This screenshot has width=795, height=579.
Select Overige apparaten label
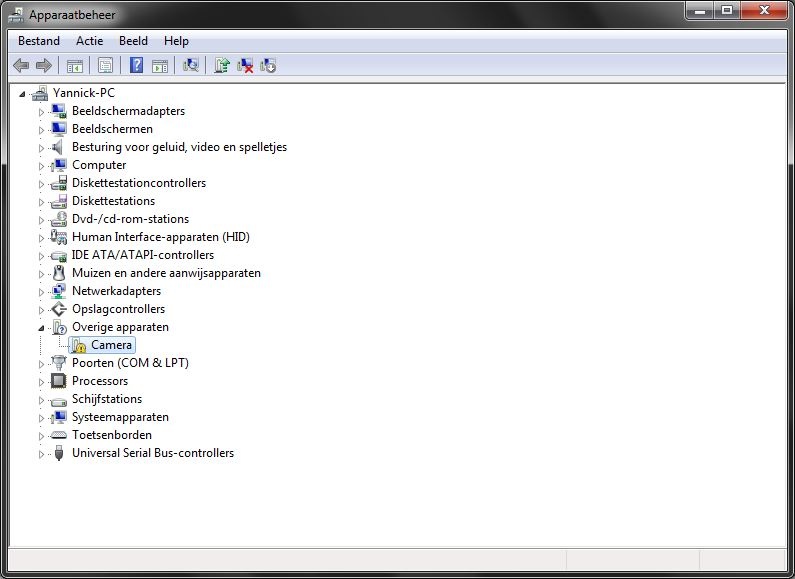pos(120,327)
